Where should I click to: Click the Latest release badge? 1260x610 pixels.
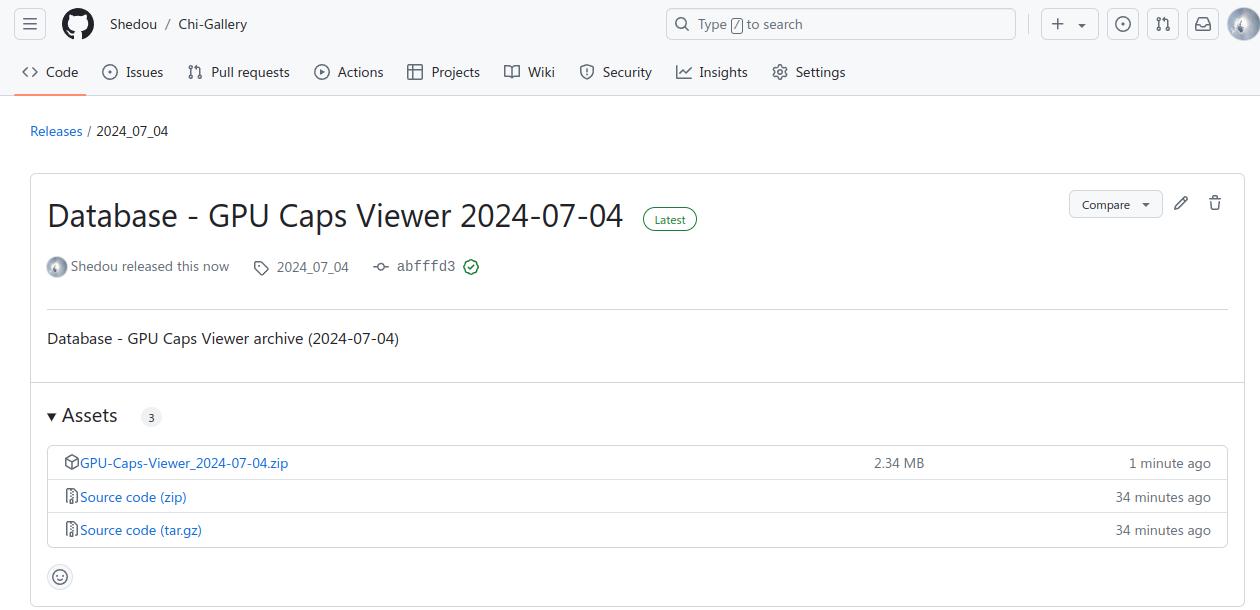click(x=670, y=219)
